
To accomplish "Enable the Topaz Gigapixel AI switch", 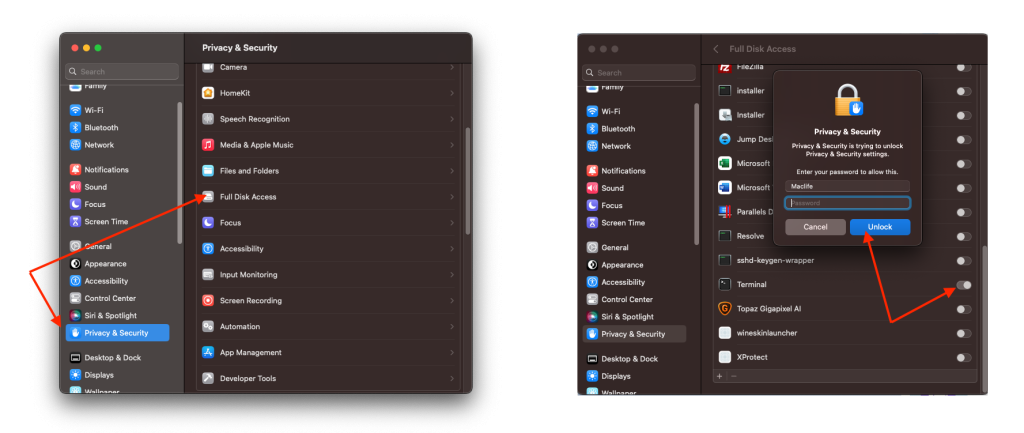I will click(x=963, y=309).
